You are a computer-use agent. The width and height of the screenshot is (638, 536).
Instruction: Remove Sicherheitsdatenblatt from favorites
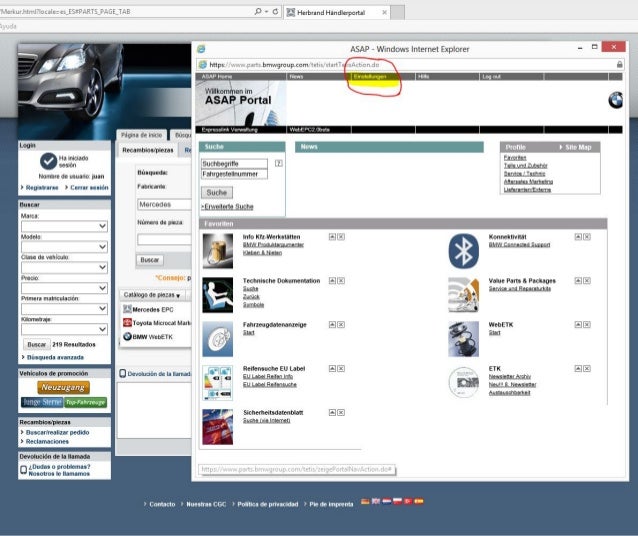(x=341, y=413)
